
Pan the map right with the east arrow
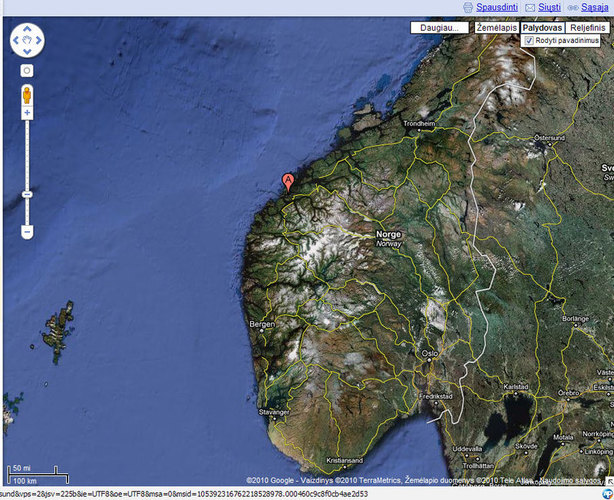39,41
